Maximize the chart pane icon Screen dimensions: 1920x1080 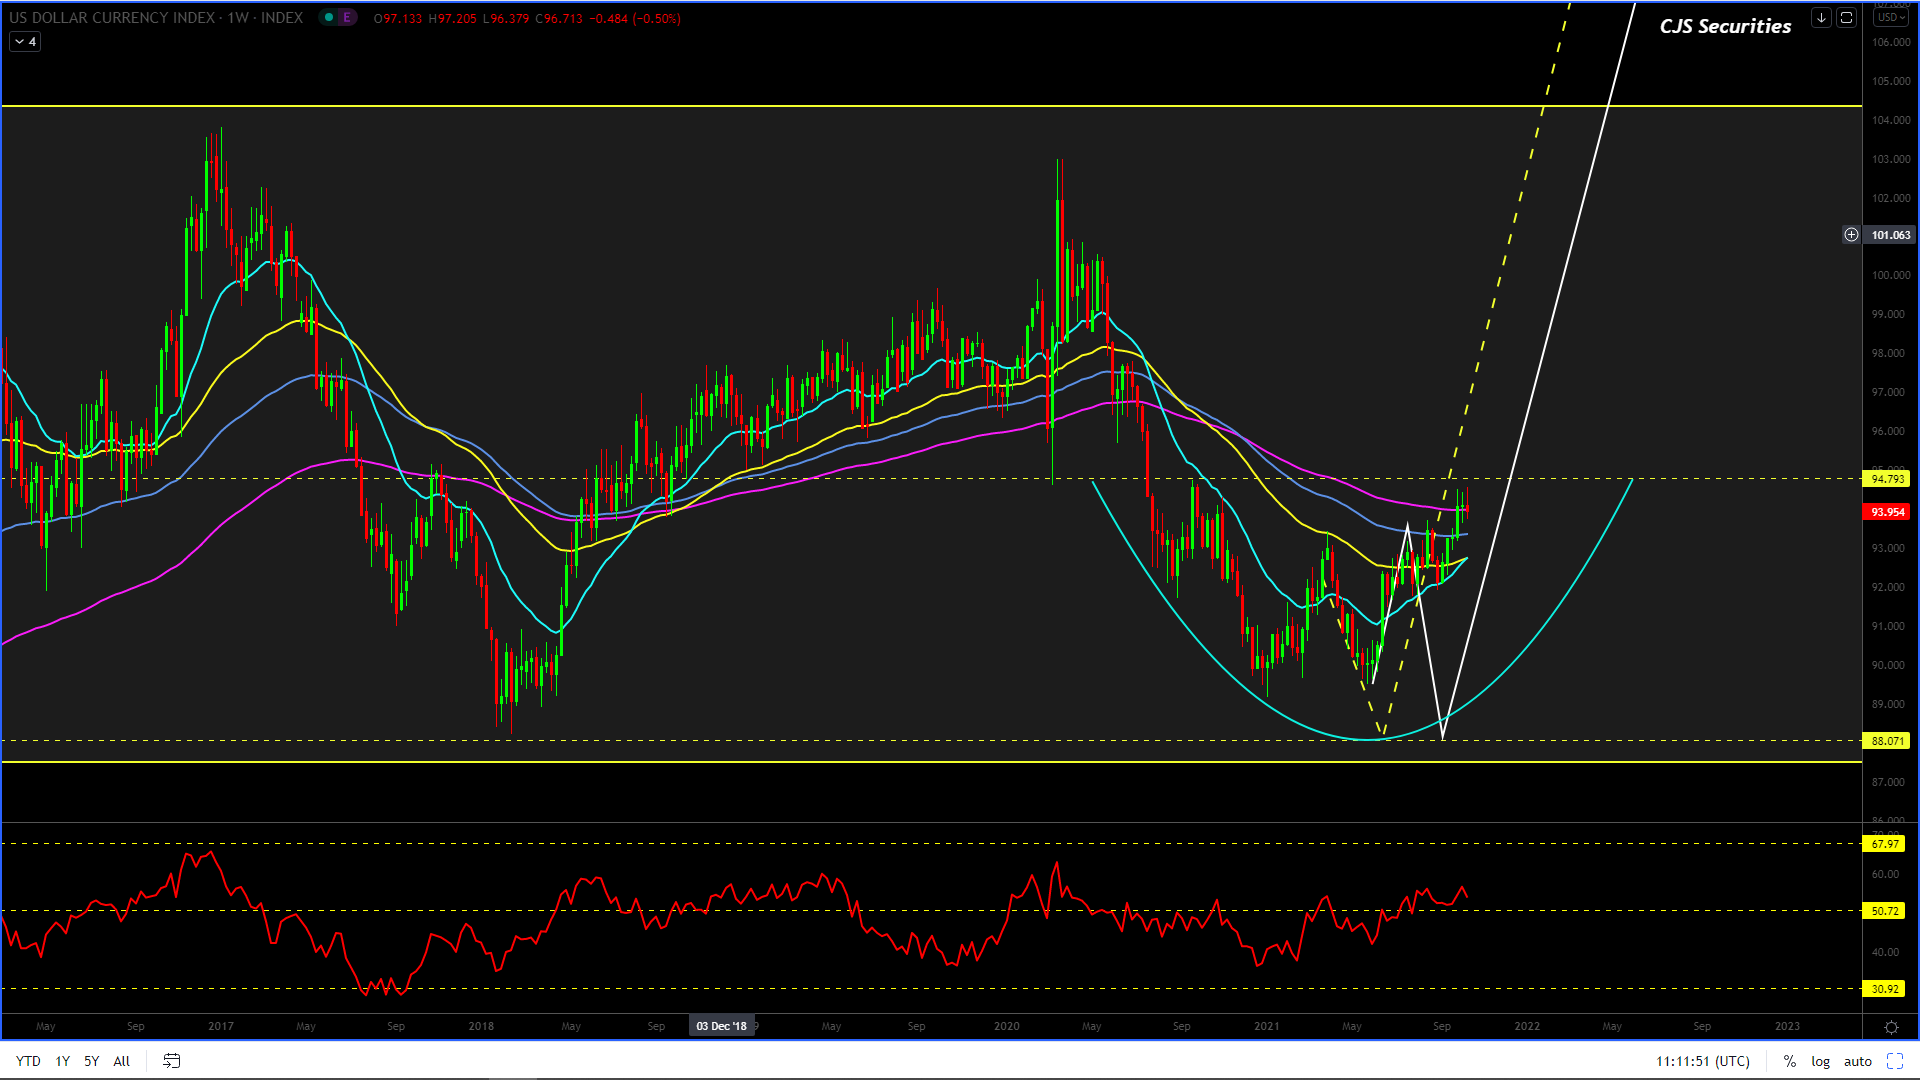point(1846,18)
